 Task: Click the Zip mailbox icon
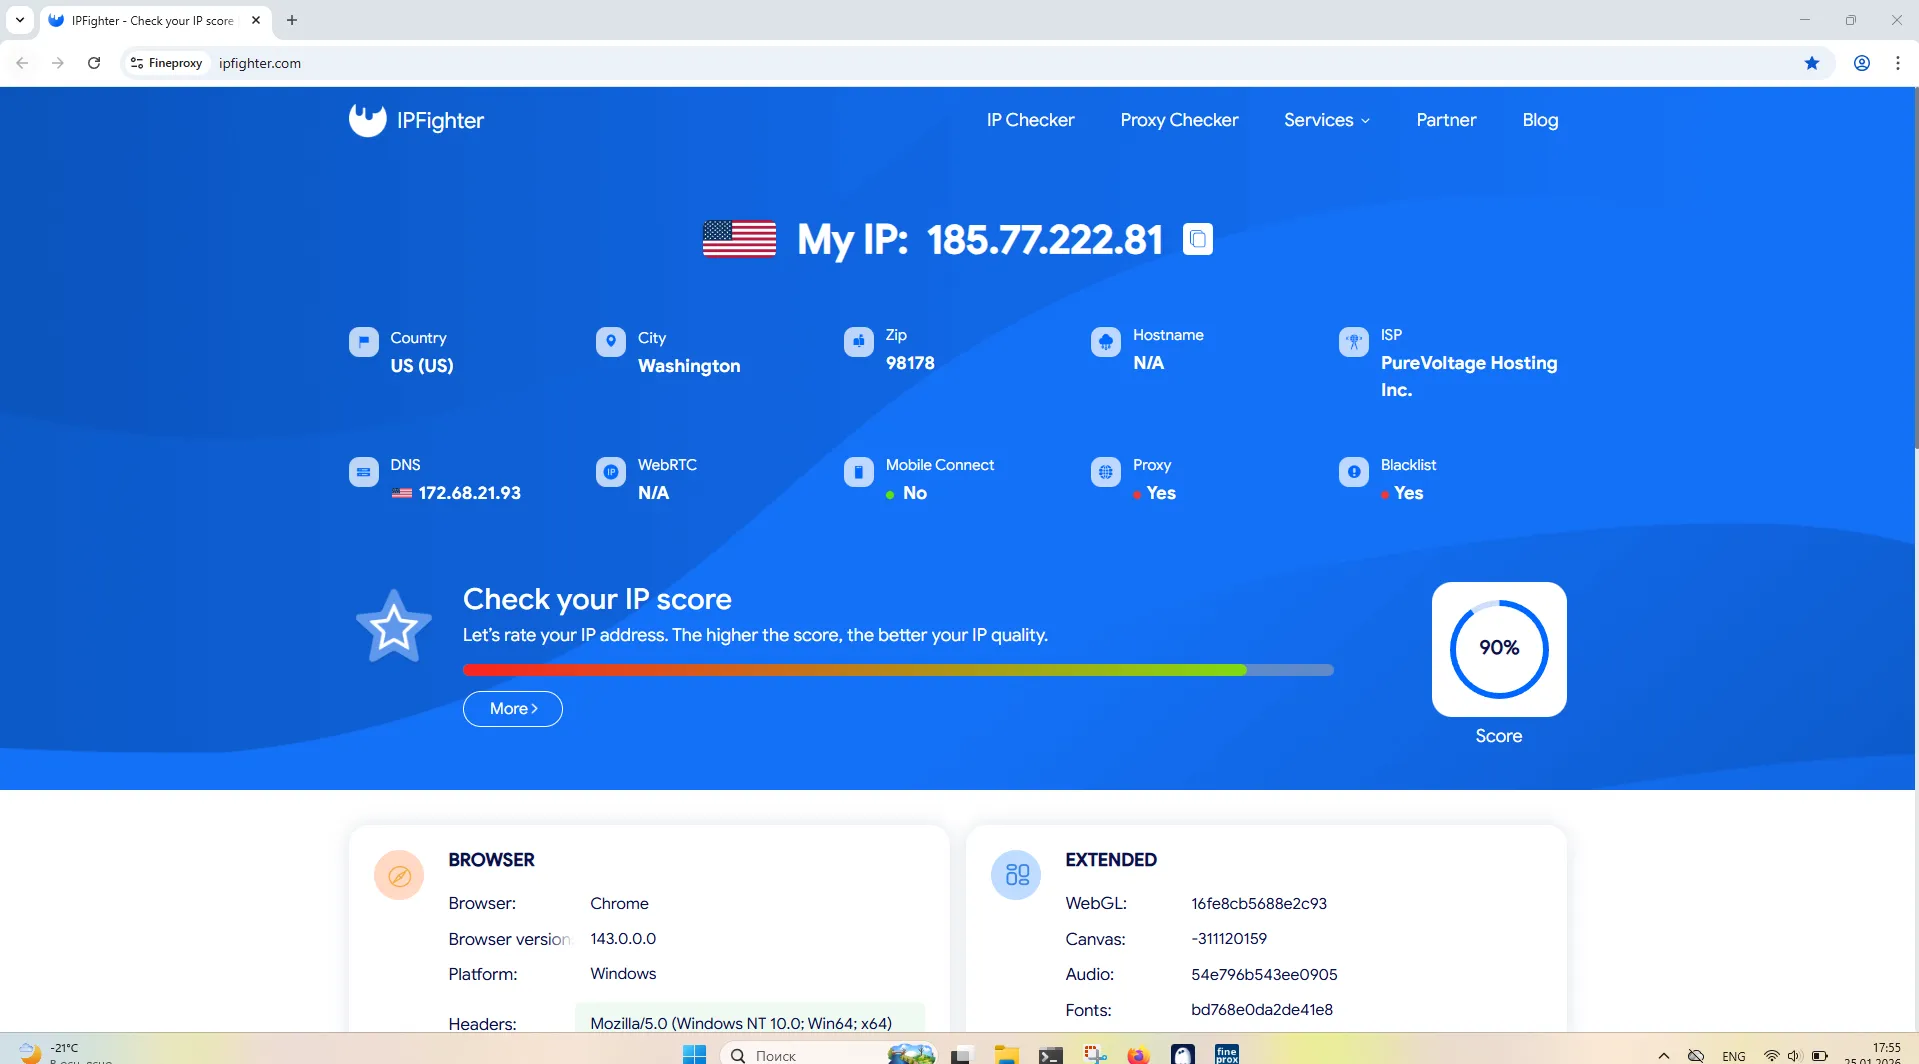click(859, 342)
